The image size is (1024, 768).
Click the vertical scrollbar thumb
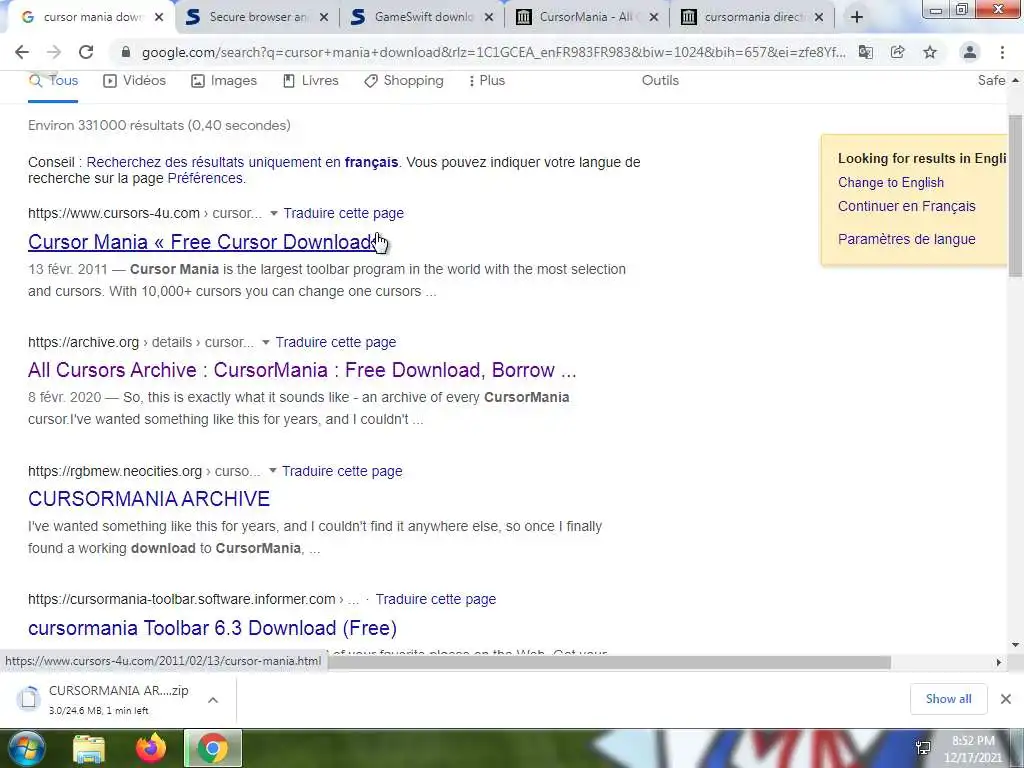tap(1015, 196)
